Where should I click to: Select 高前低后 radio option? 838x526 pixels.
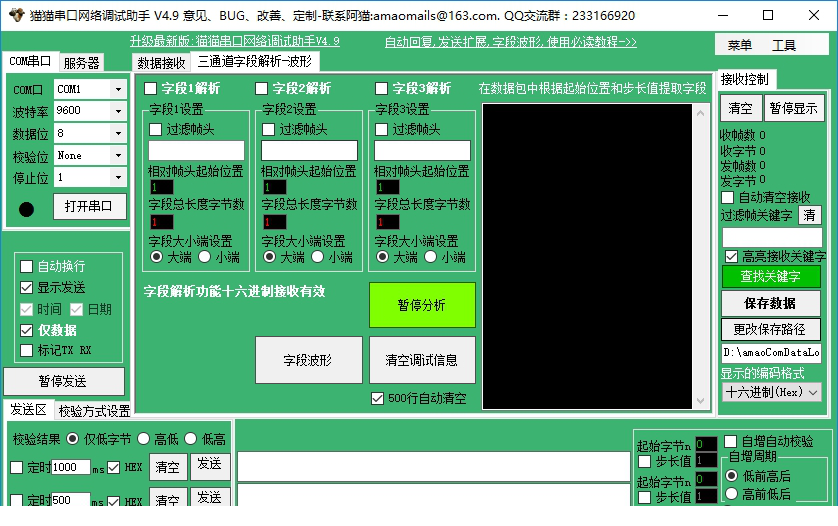[x=731, y=494]
